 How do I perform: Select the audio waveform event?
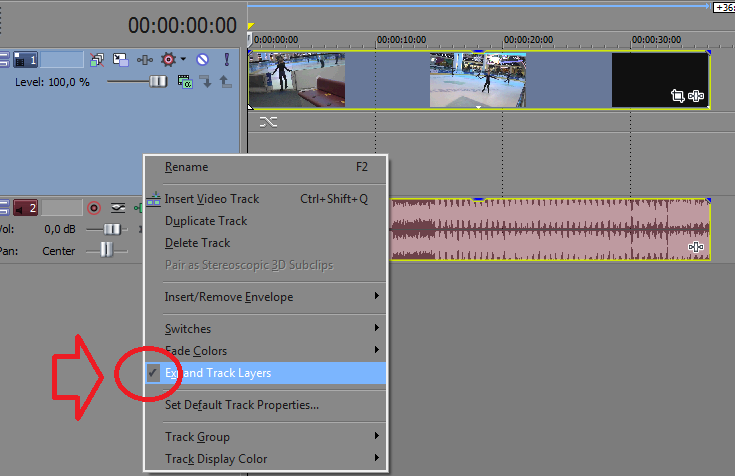[550, 229]
